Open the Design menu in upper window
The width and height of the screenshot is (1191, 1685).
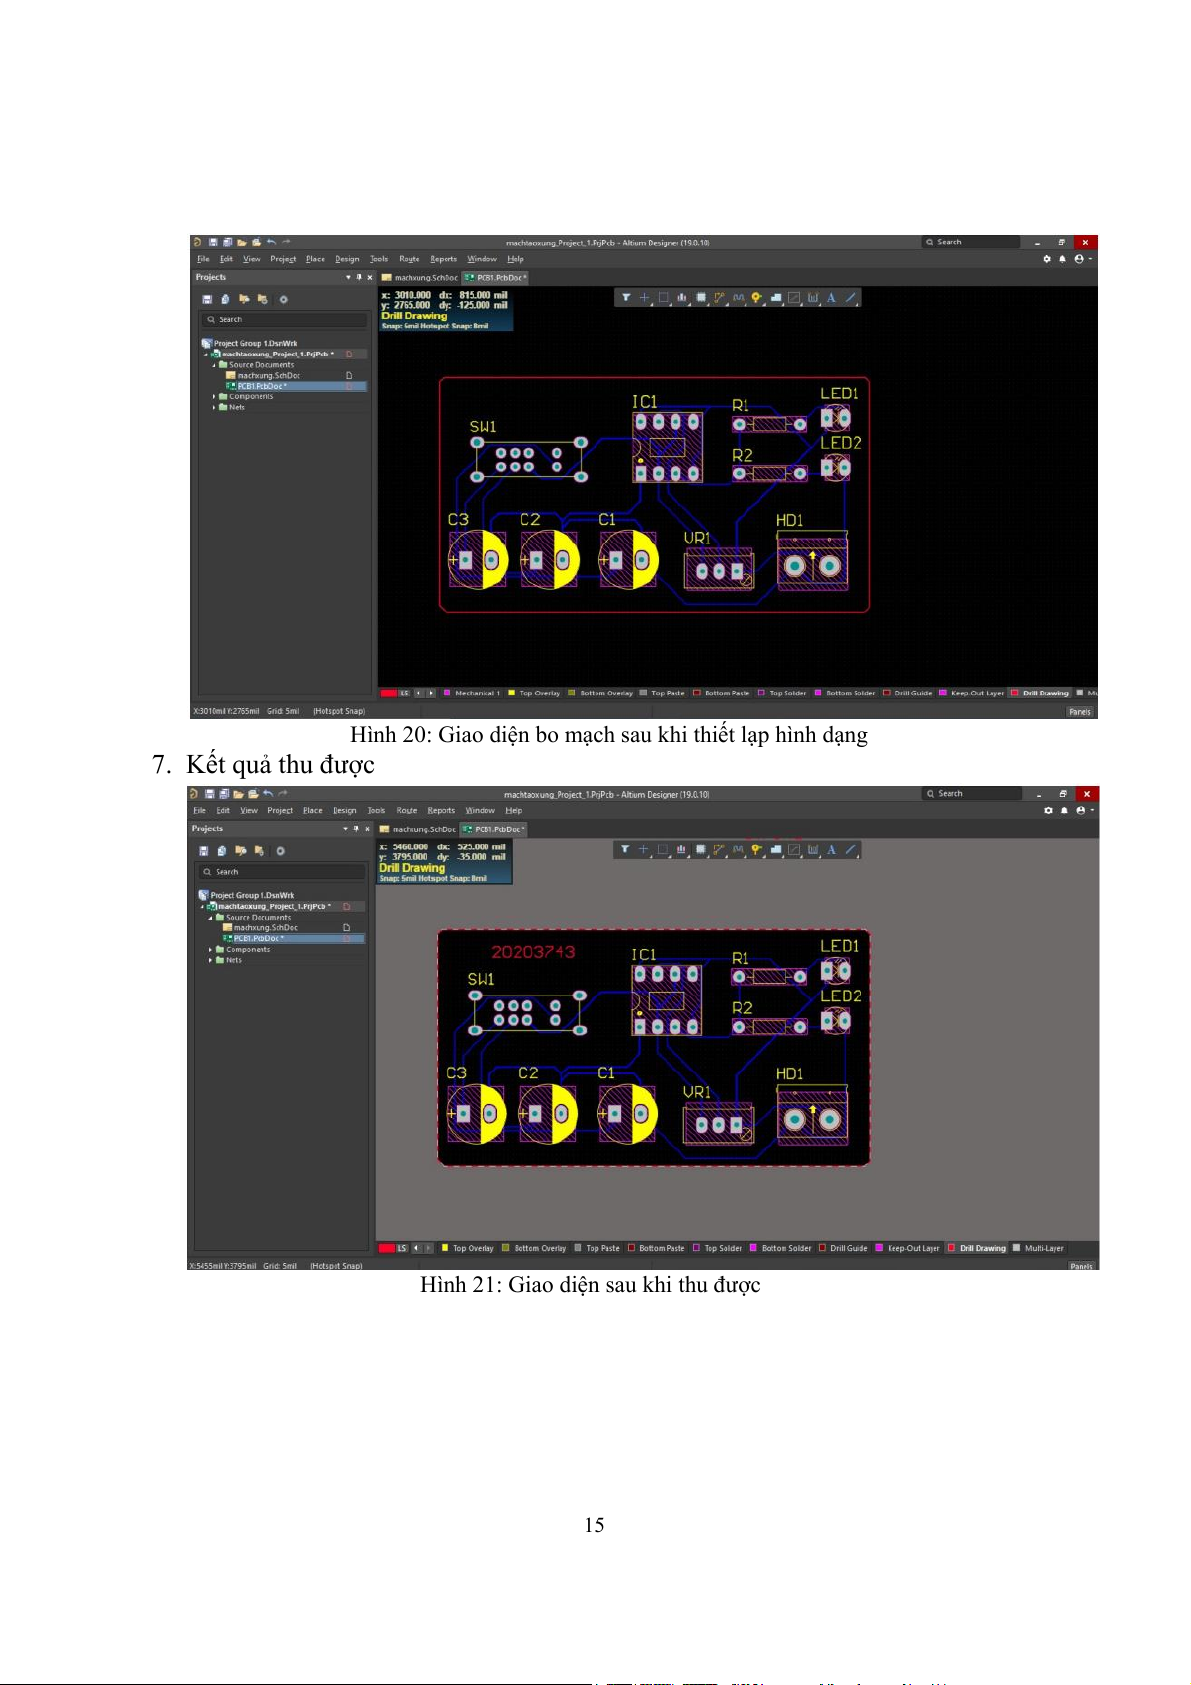(347, 259)
